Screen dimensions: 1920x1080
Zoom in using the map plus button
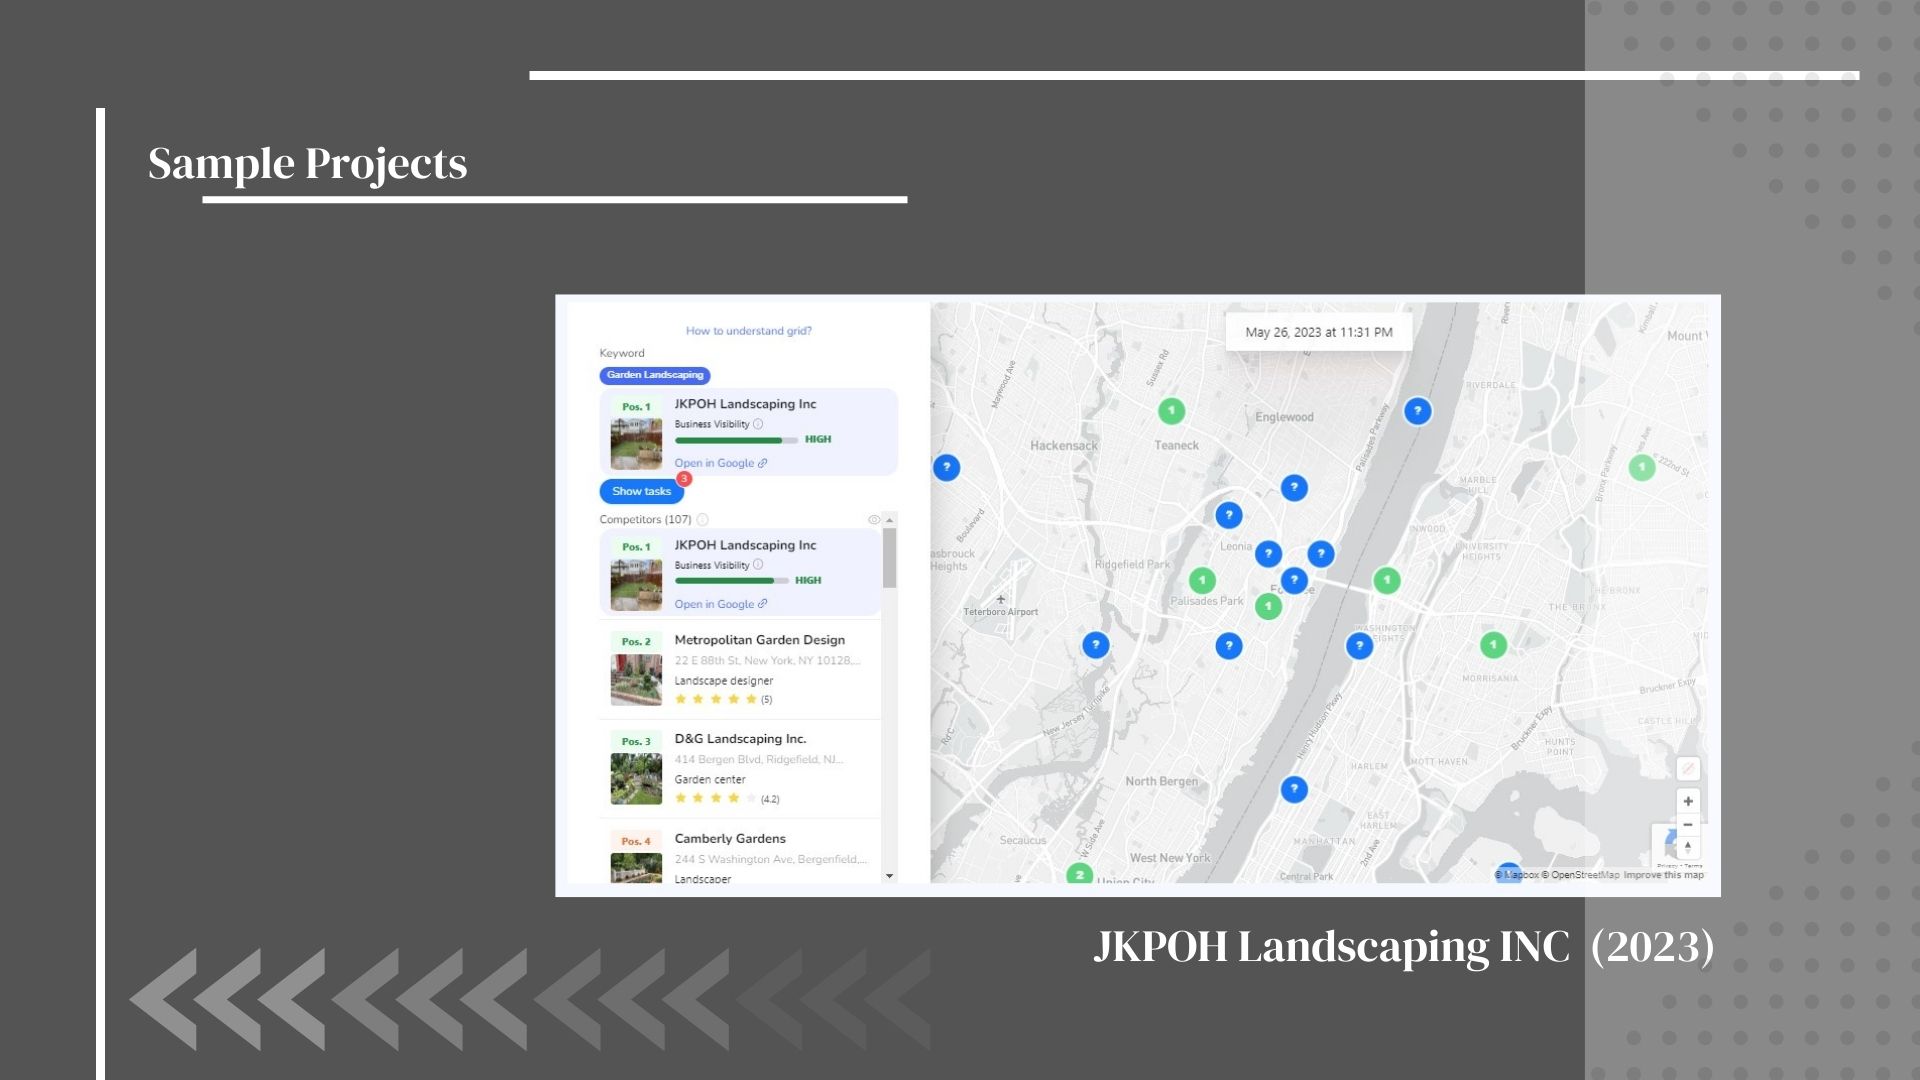click(1688, 801)
